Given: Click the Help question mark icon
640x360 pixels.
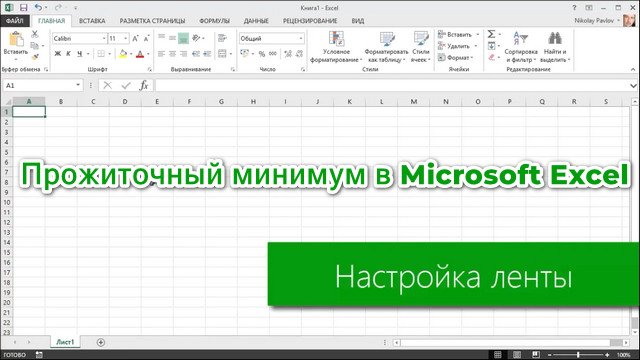Looking at the screenshot, I should point(574,7).
